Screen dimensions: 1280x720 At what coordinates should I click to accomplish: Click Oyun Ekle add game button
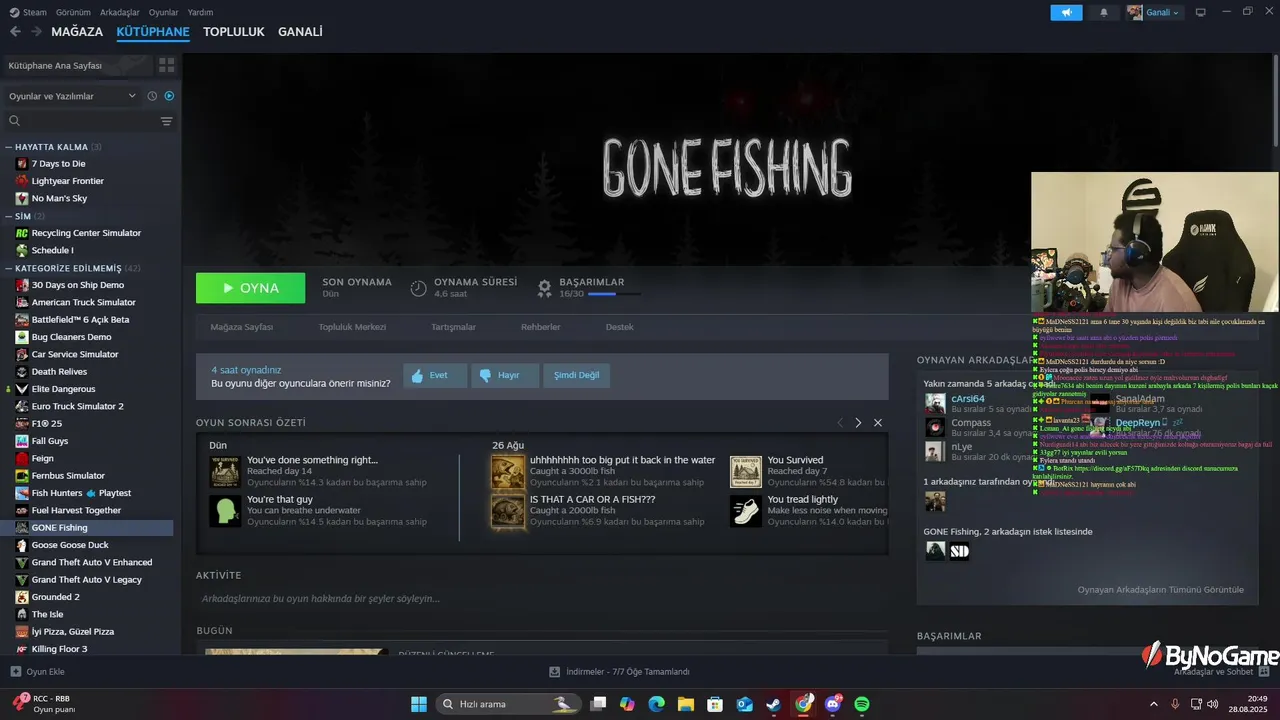pyautogui.click(x=38, y=672)
